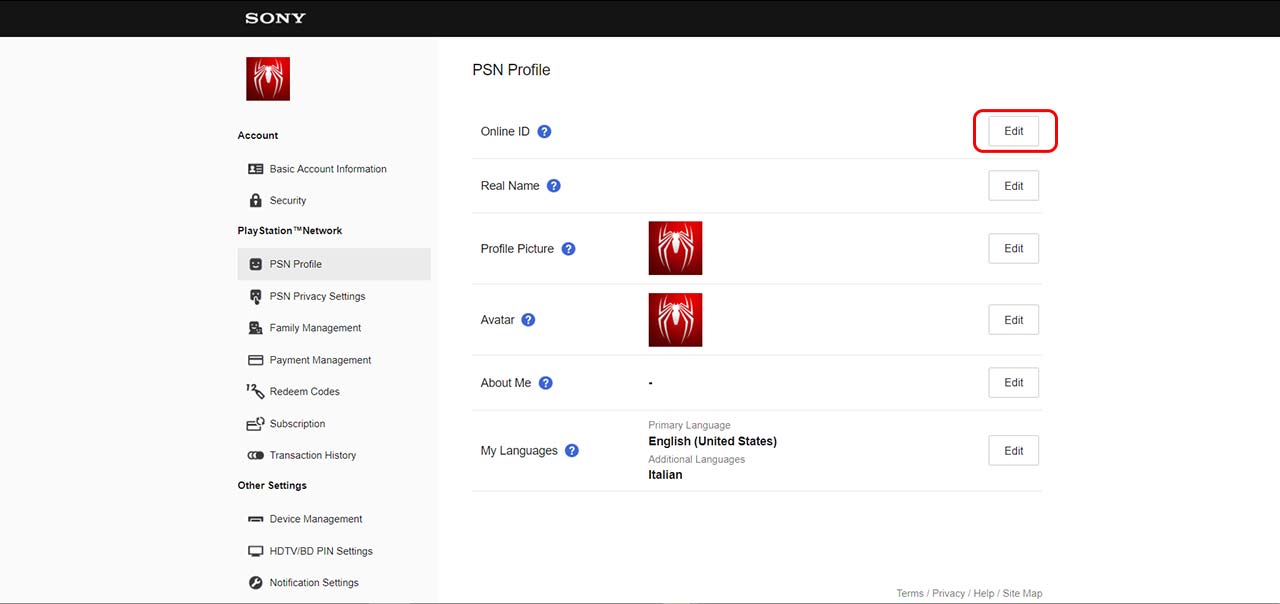Open the My Languages help icon

[x=571, y=451]
